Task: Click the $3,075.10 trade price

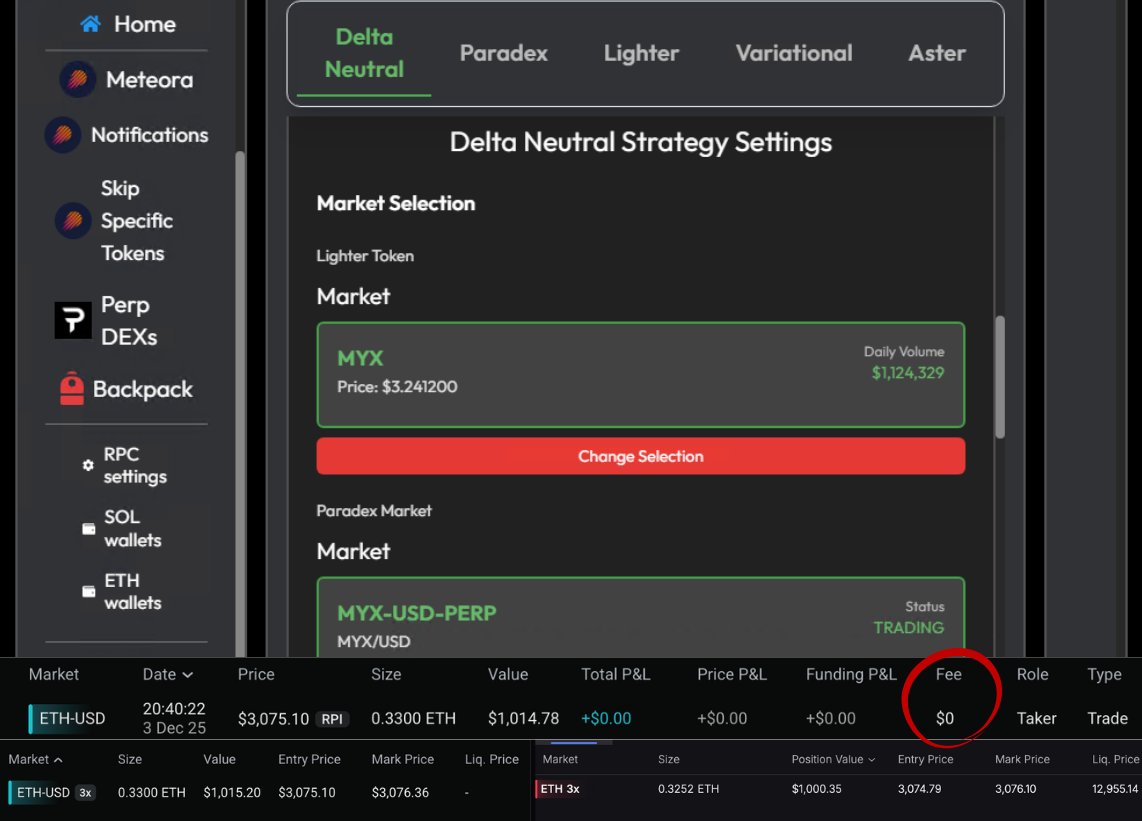Action: [x=273, y=719]
